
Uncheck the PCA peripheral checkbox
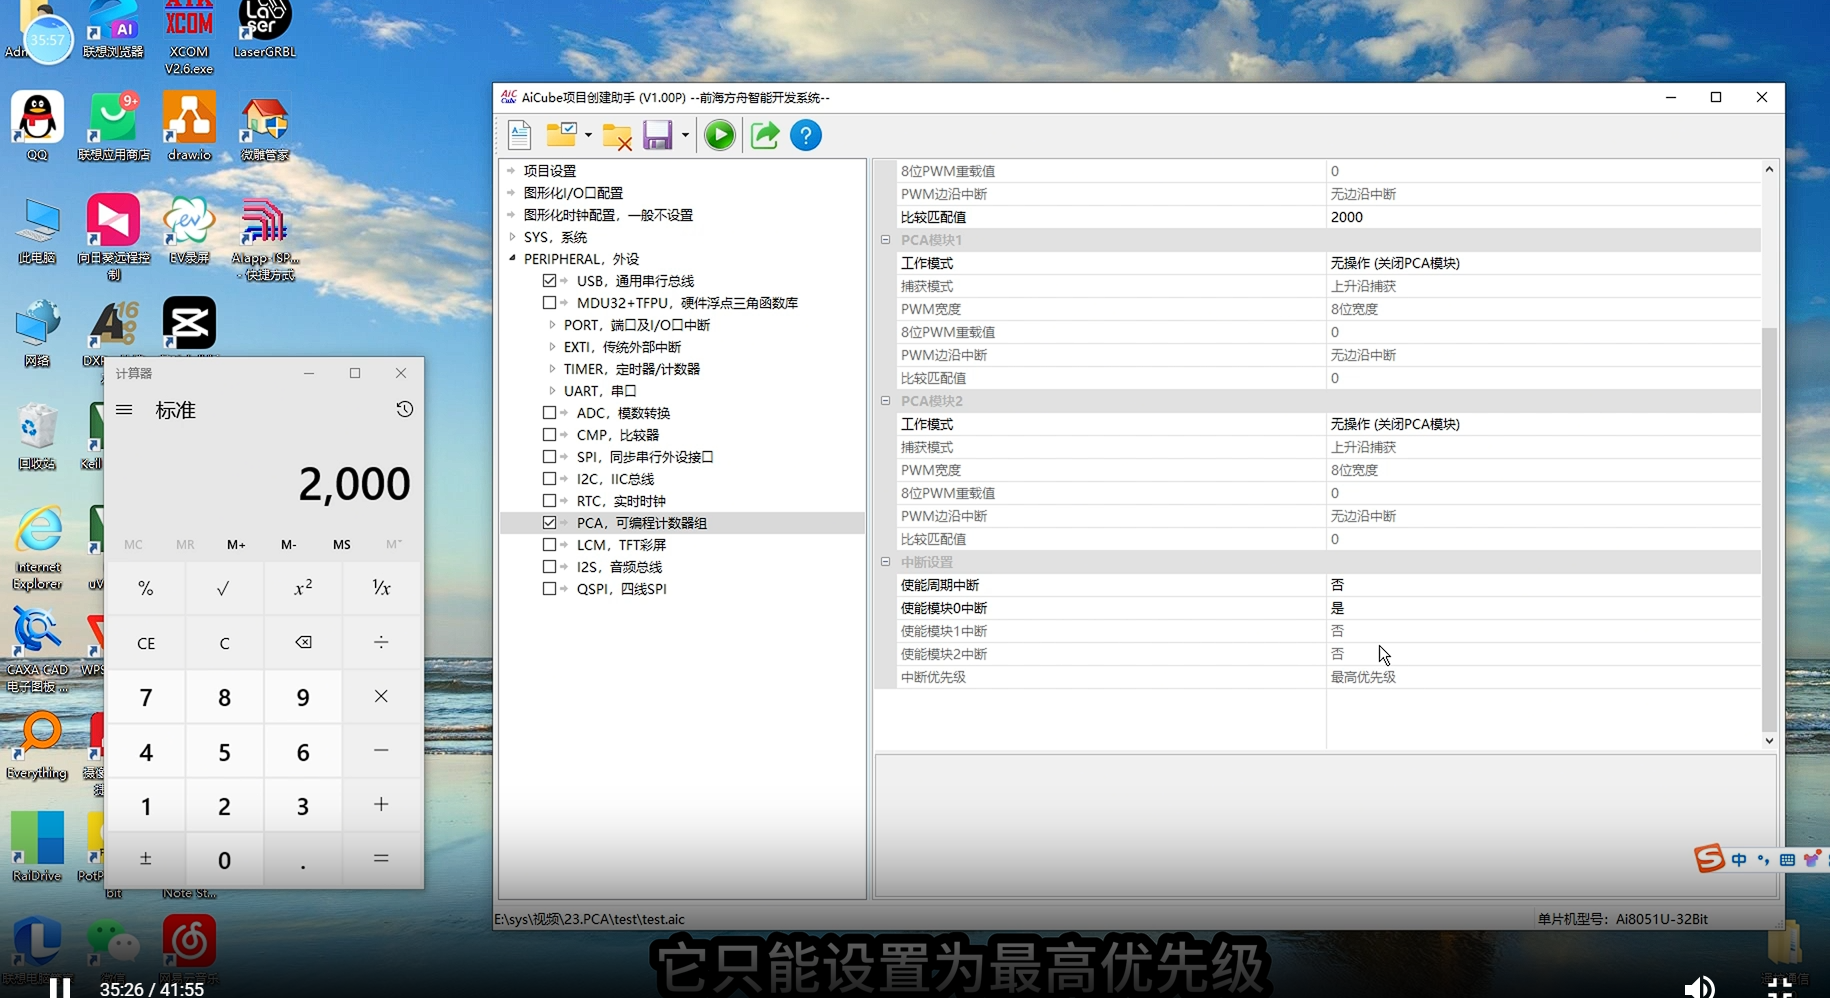pos(549,523)
